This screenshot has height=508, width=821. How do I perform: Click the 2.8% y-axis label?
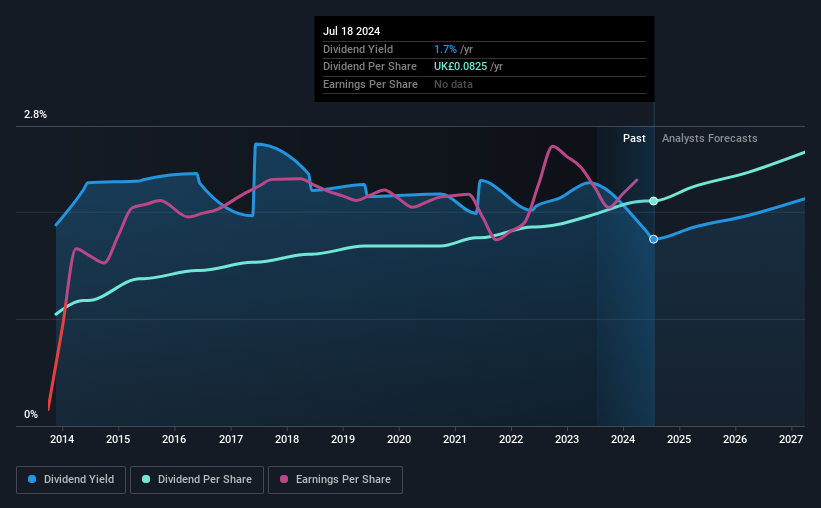coord(35,114)
